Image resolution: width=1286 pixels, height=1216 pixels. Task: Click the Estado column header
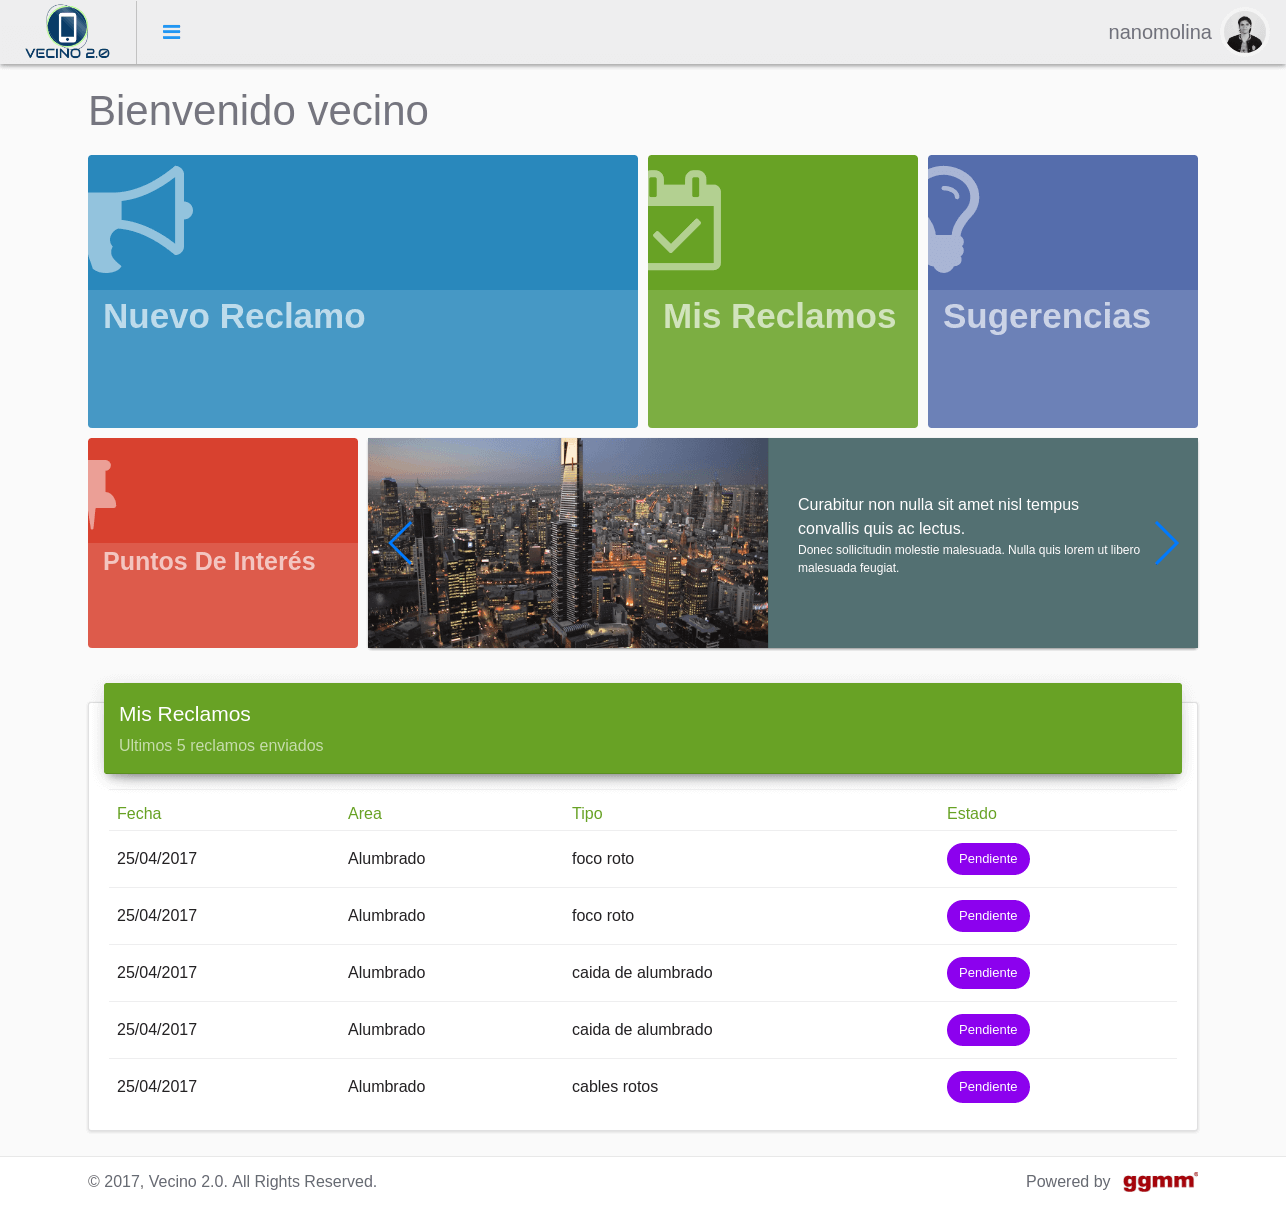971,814
